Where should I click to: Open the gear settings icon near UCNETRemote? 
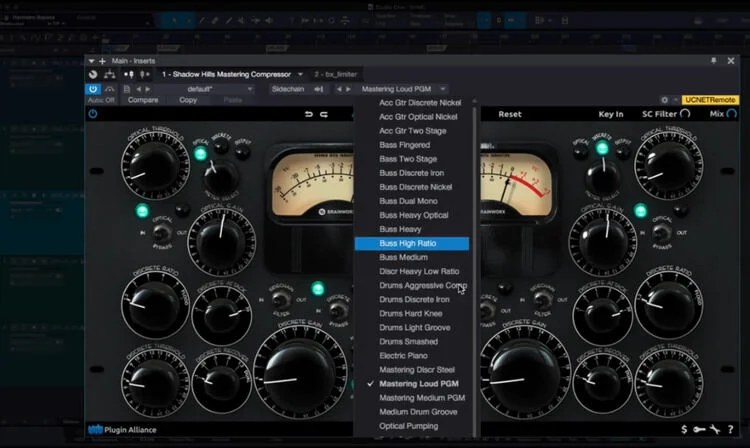[664, 100]
